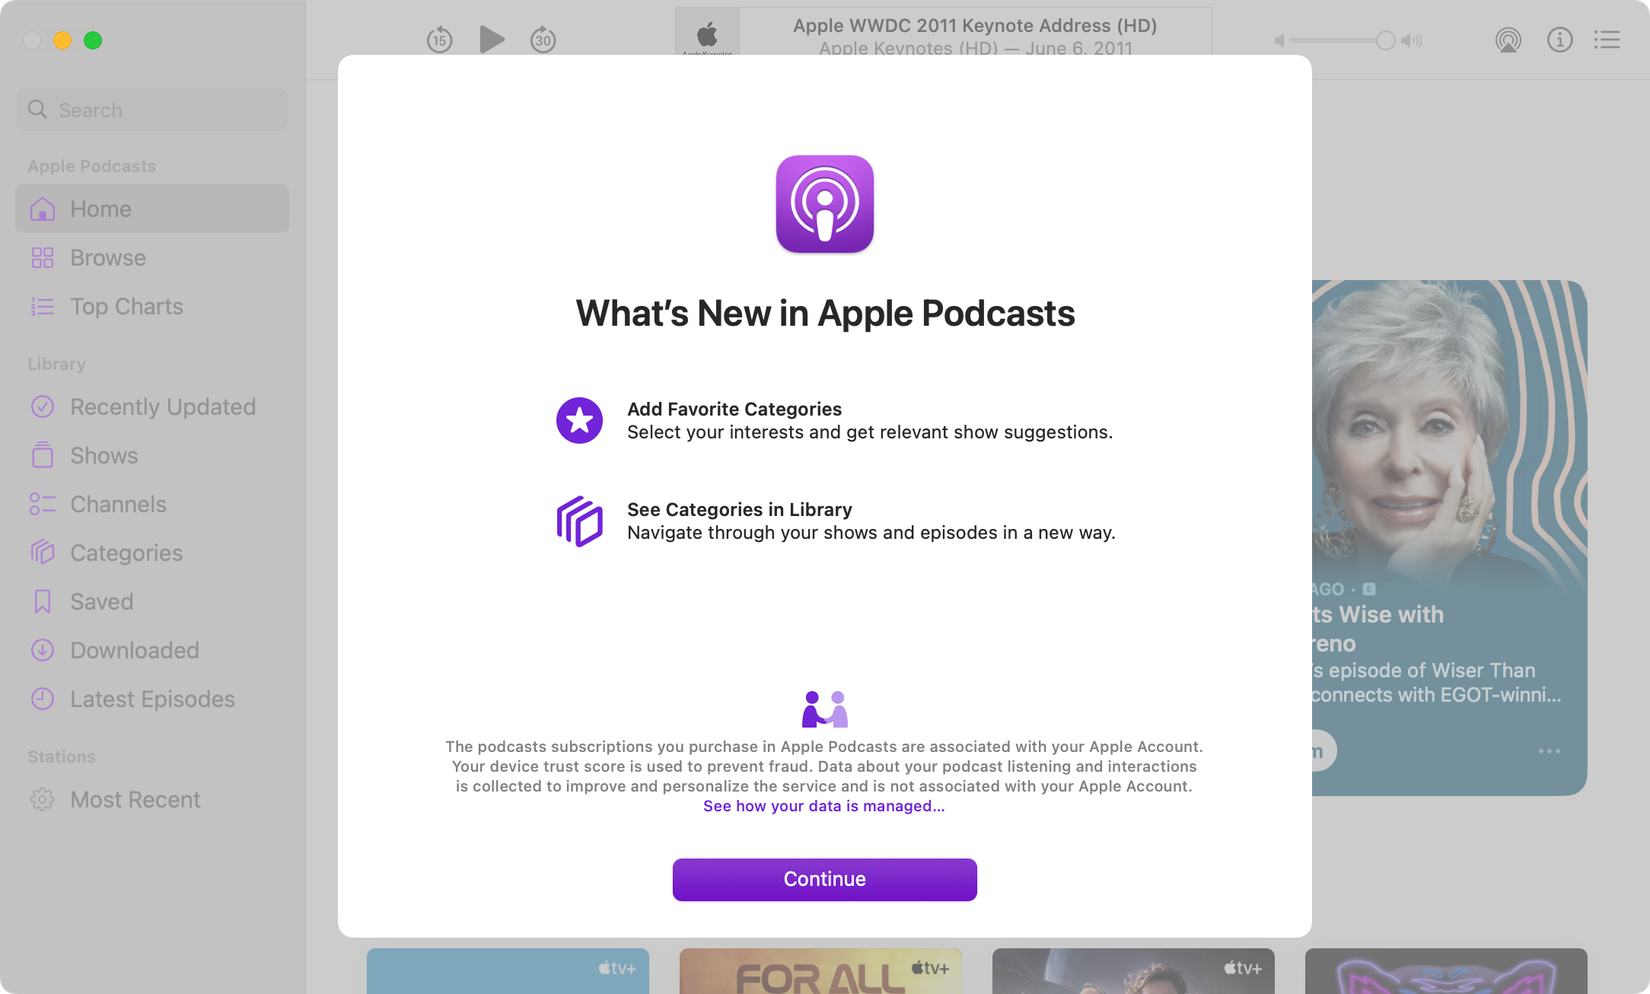The height and width of the screenshot is (994, 1650).
Task: Open Shows in the library
Action: (152, 456)
